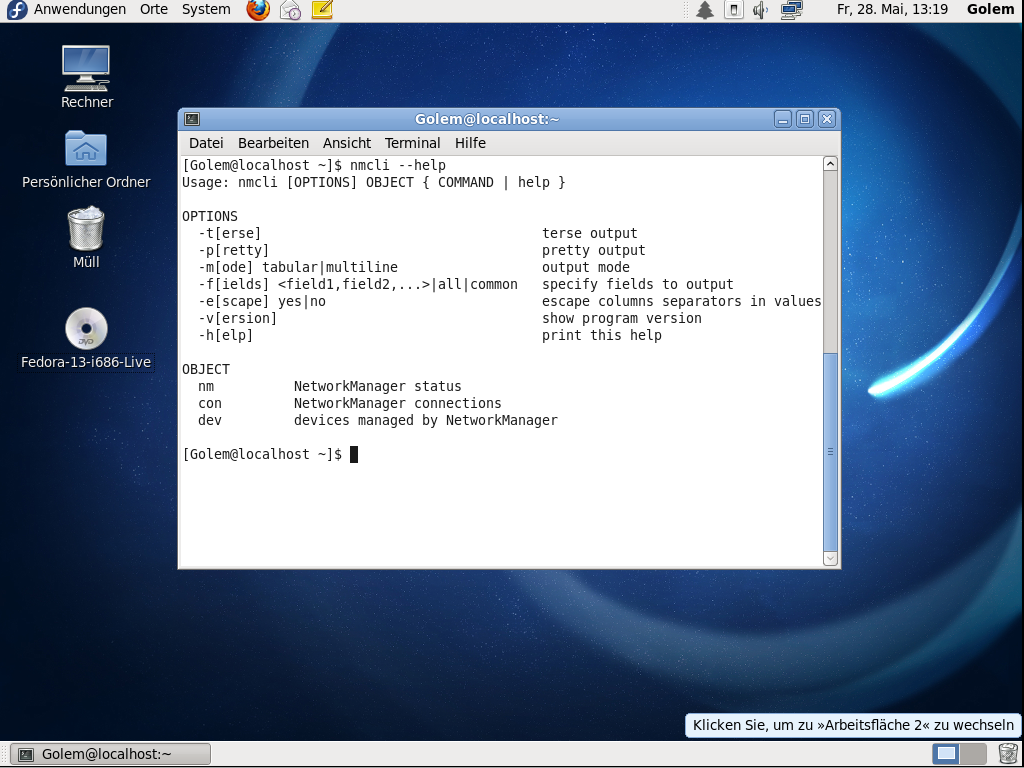Click the '-p[retty]' option text
1024x768 pixels.
[233, 250]
